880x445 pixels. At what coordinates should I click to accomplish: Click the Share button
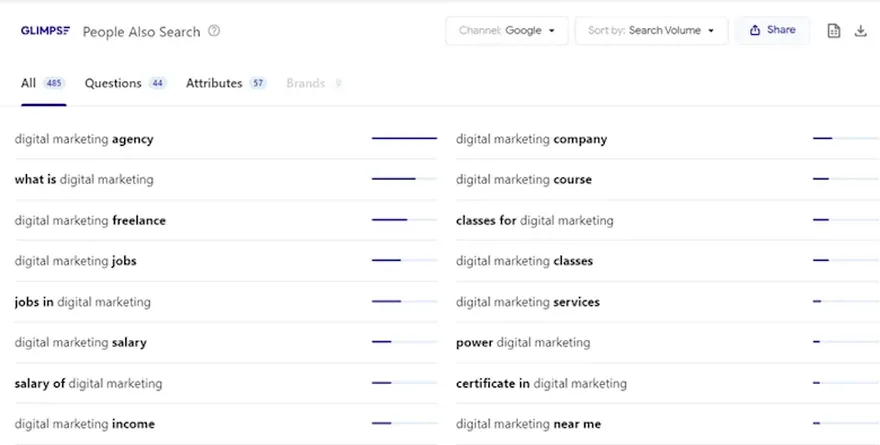[x=772, y=30]
